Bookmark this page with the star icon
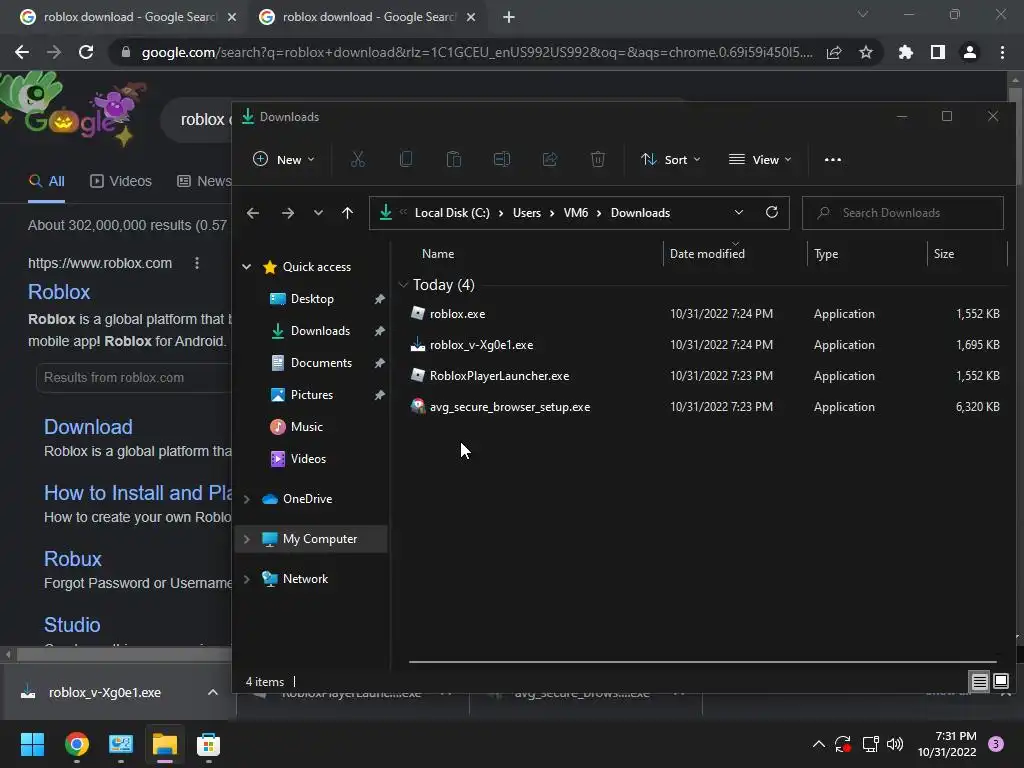Image resolution: width=1024 pixels, height=768 pixels. (x=866, y=52)
